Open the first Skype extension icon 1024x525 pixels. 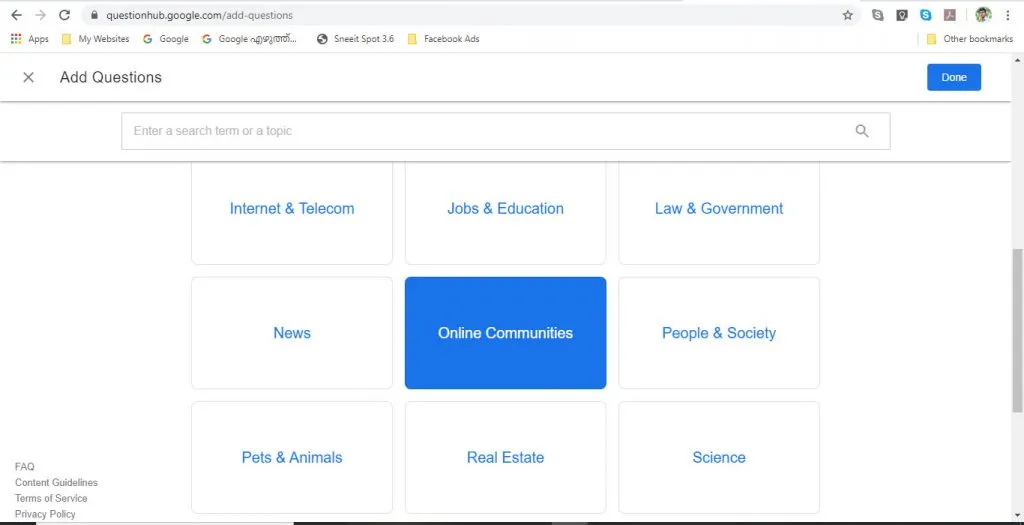[x=878, y=15]
